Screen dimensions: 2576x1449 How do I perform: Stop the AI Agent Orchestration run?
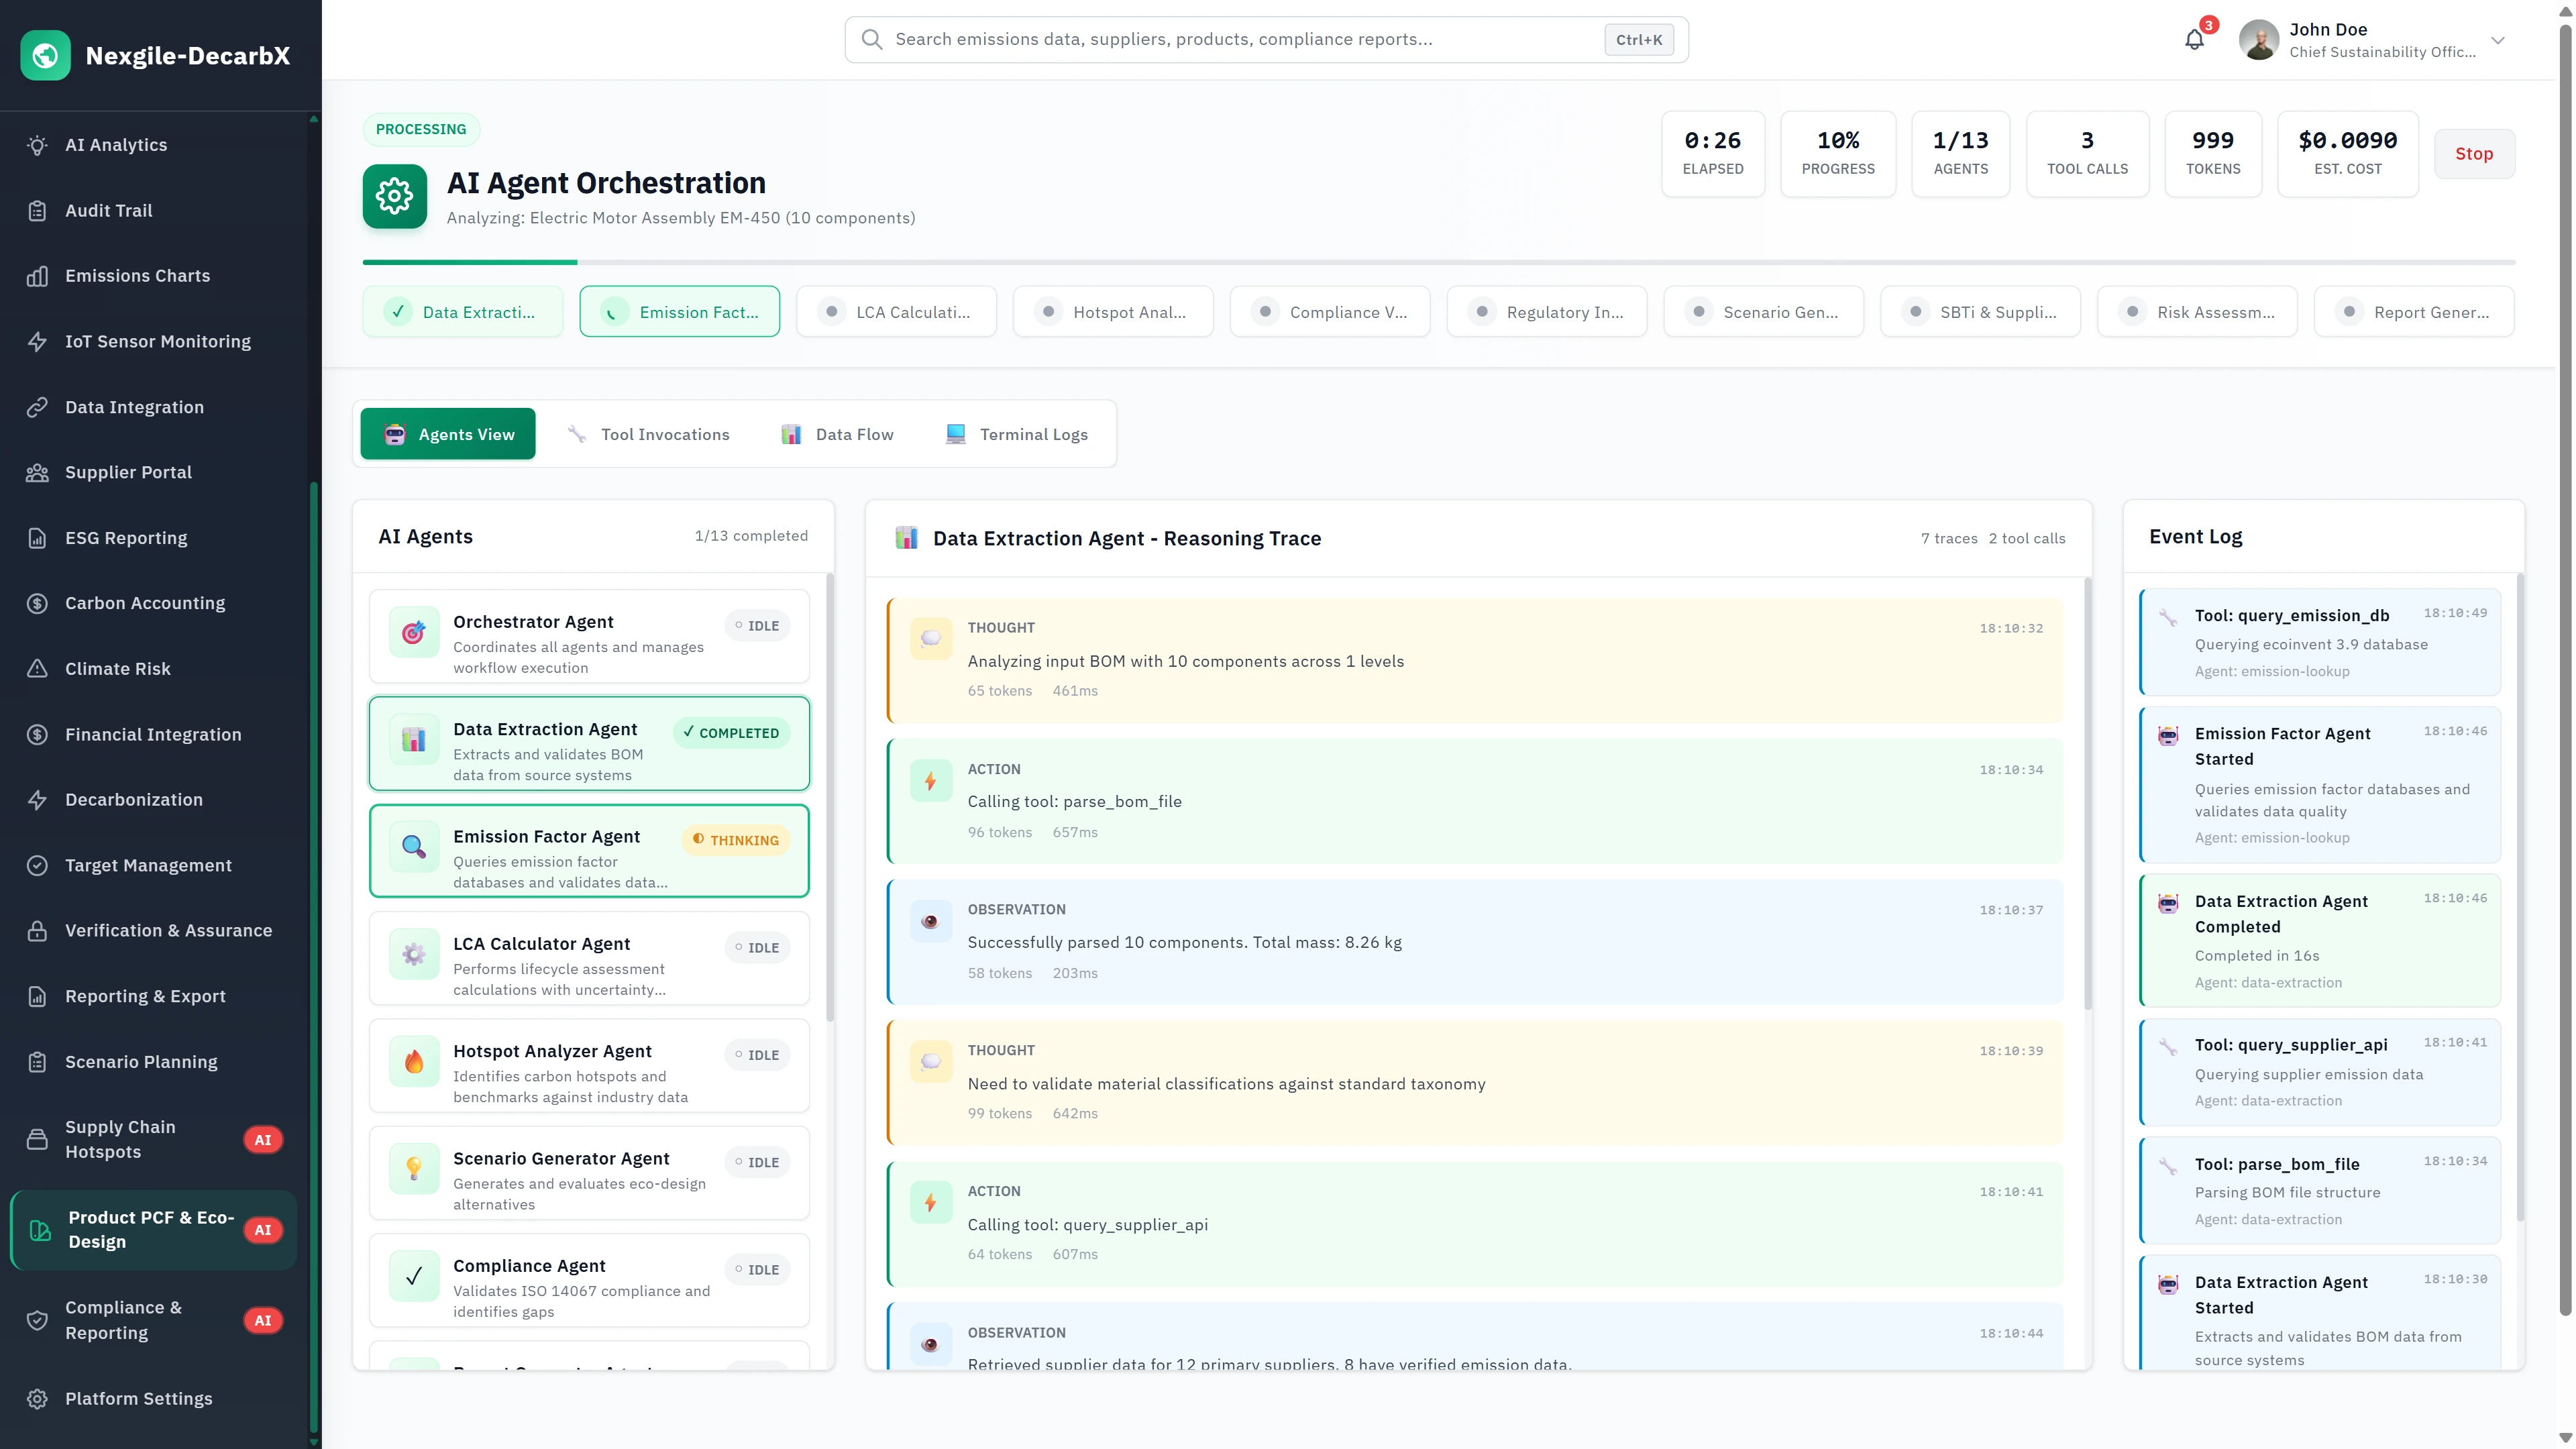(2475, 153)
